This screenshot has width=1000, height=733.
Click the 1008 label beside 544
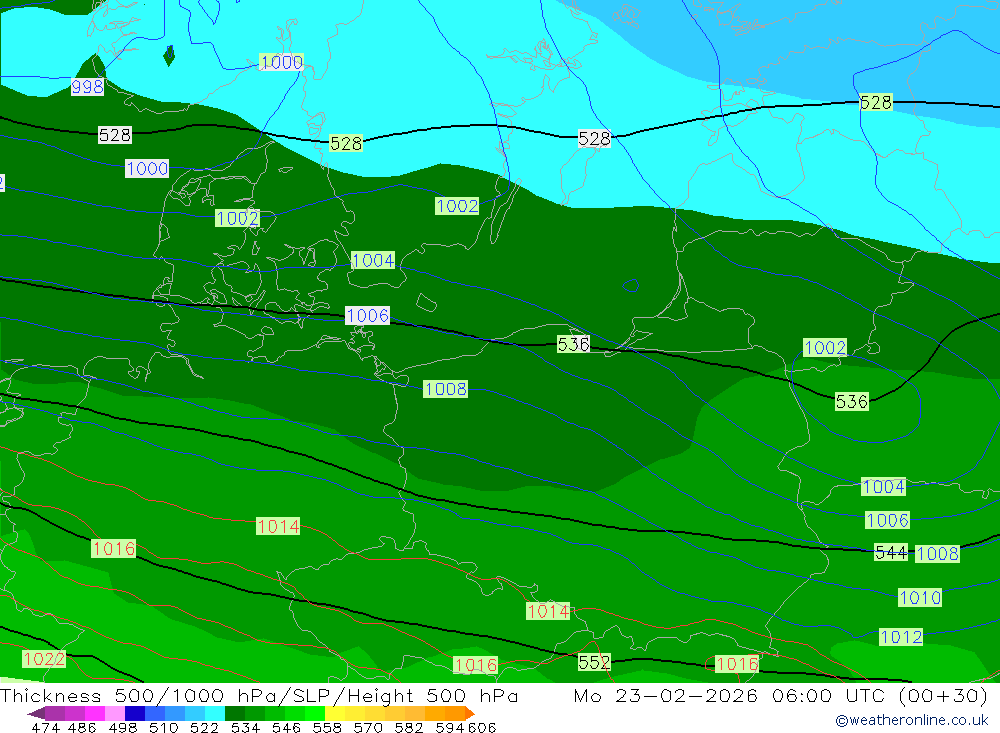coord(937,554)
